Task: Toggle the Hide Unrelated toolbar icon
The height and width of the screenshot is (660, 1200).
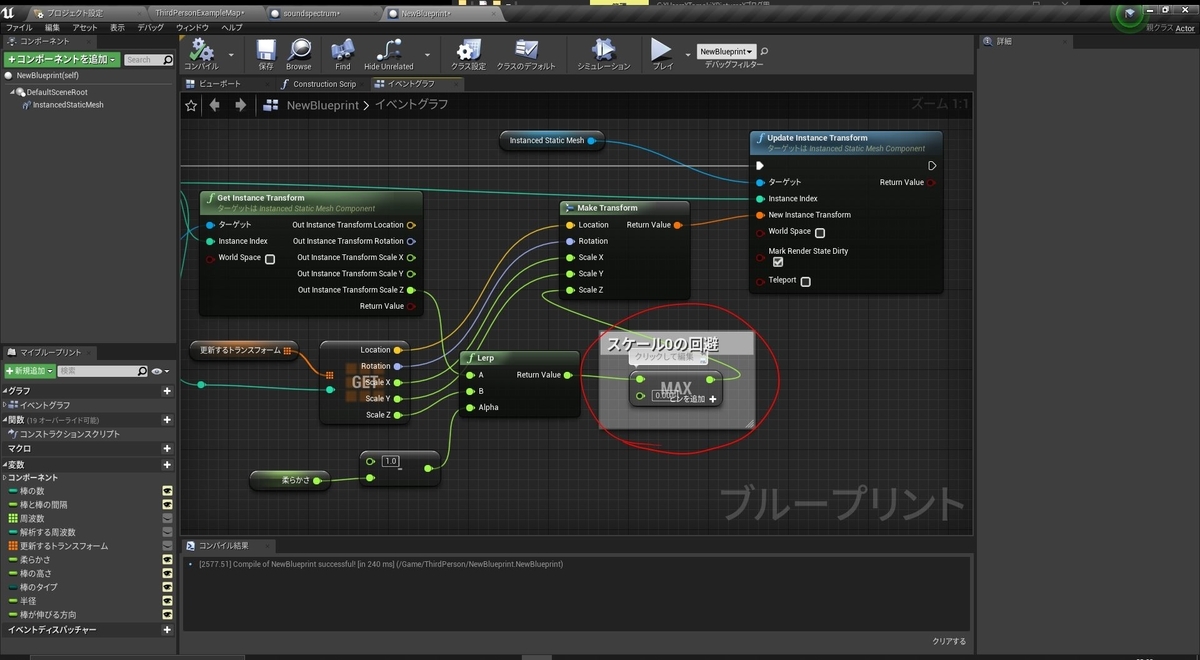Action: (388, 50)
